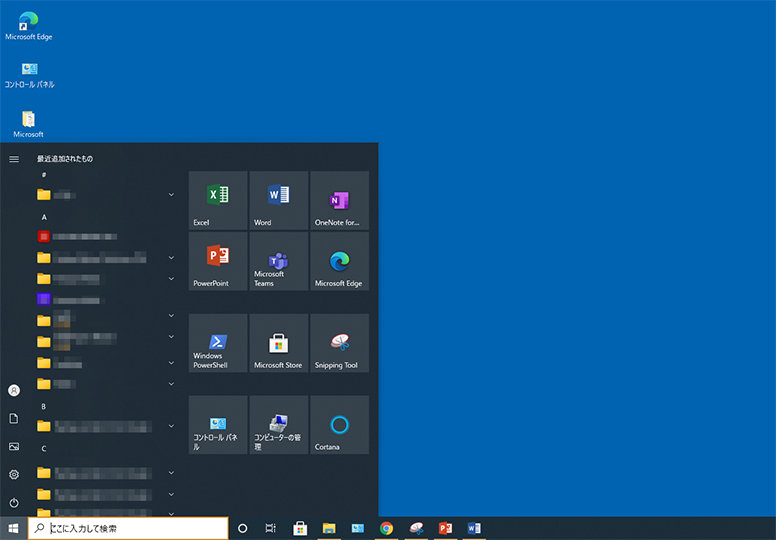Click the Windows Start button
The image size is (776, 540).
(13, 528)
